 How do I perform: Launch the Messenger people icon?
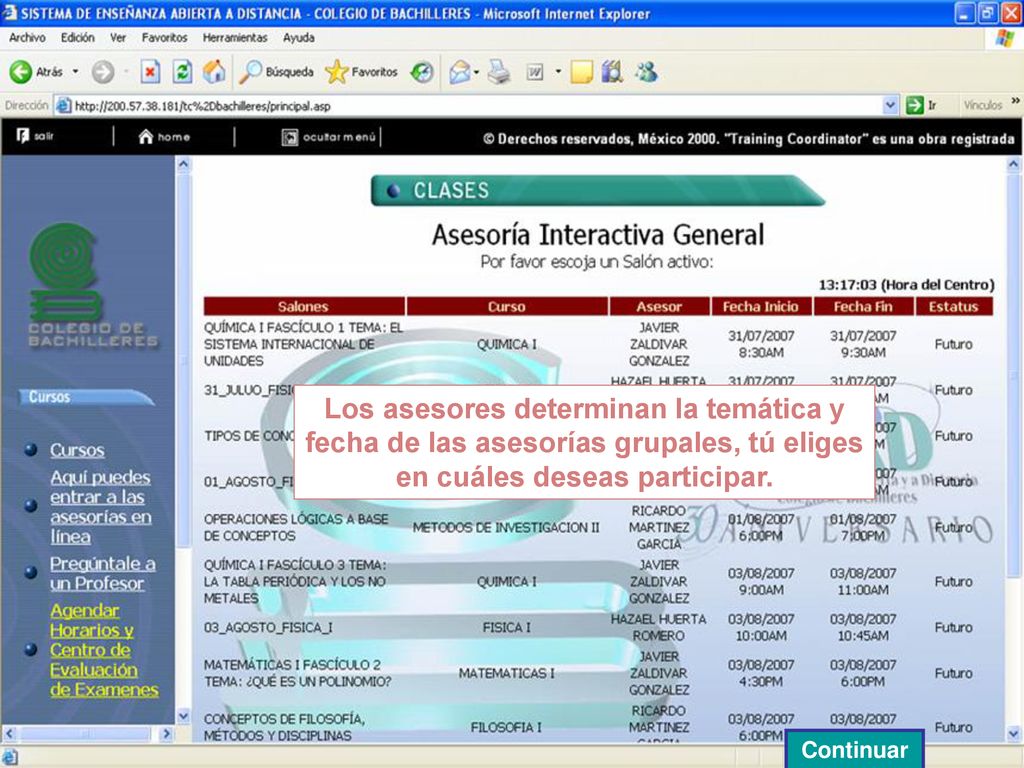645,72
